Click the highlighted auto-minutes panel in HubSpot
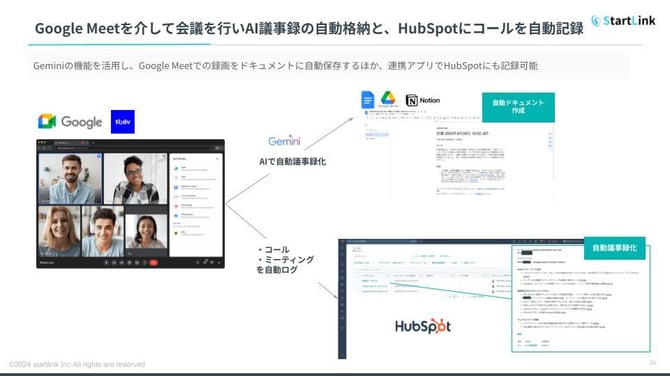Image resolution: width=670 pixels, height=376 pixels. coord(581,299)
